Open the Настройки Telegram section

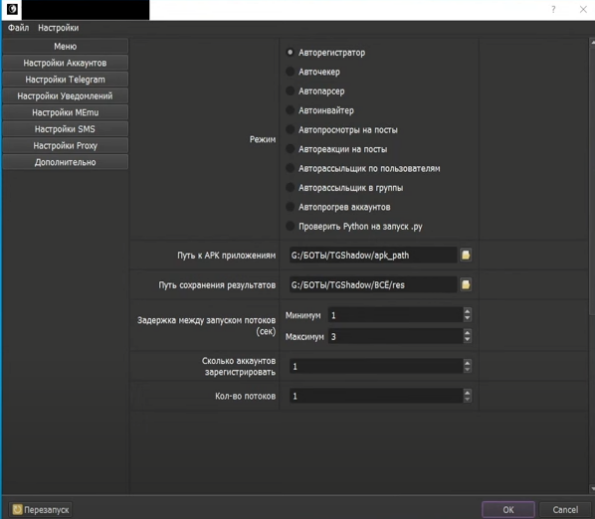click(65, 79)
